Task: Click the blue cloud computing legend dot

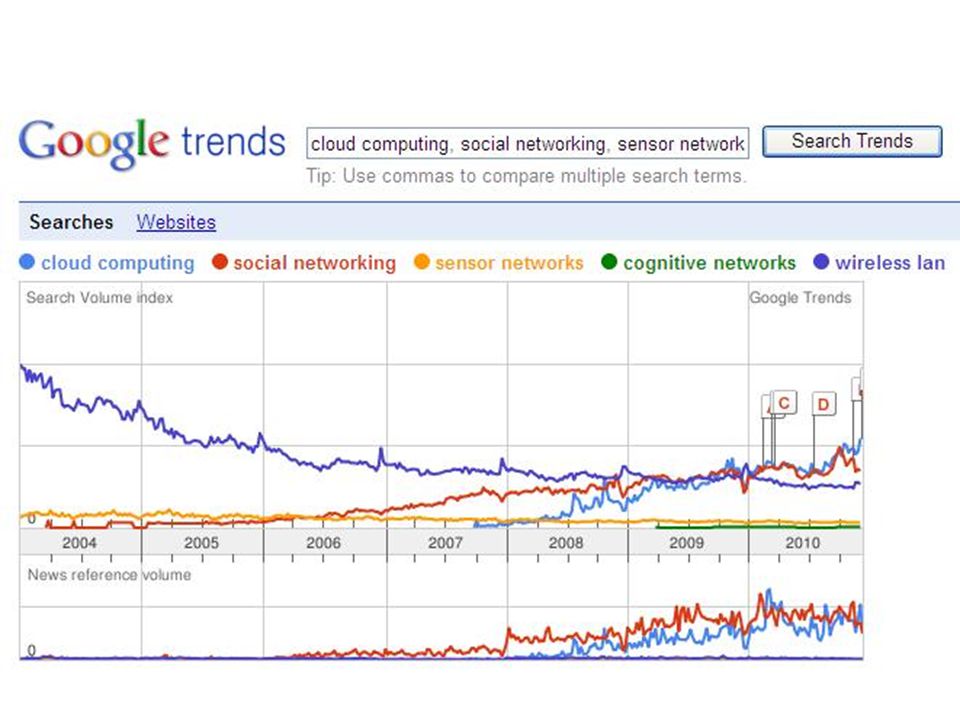Action: coord(27,262)
